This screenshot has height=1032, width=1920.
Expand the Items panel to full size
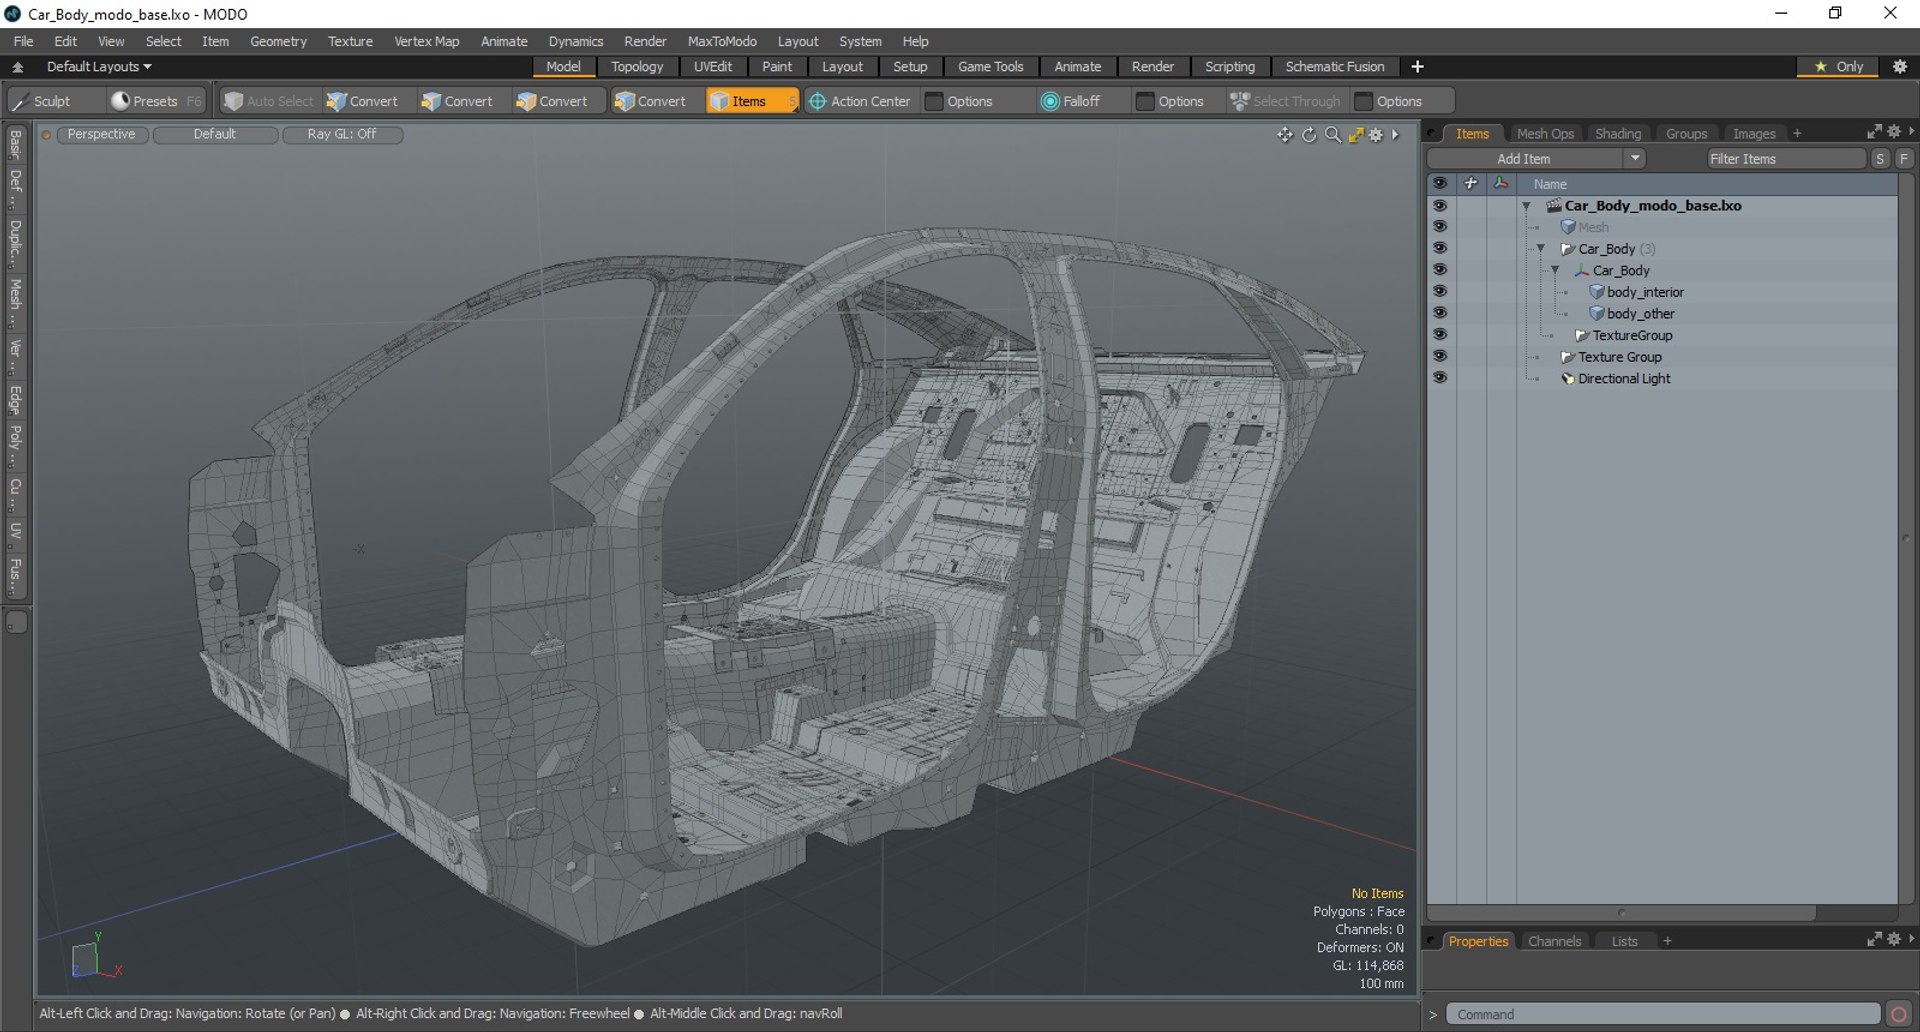1874,132
